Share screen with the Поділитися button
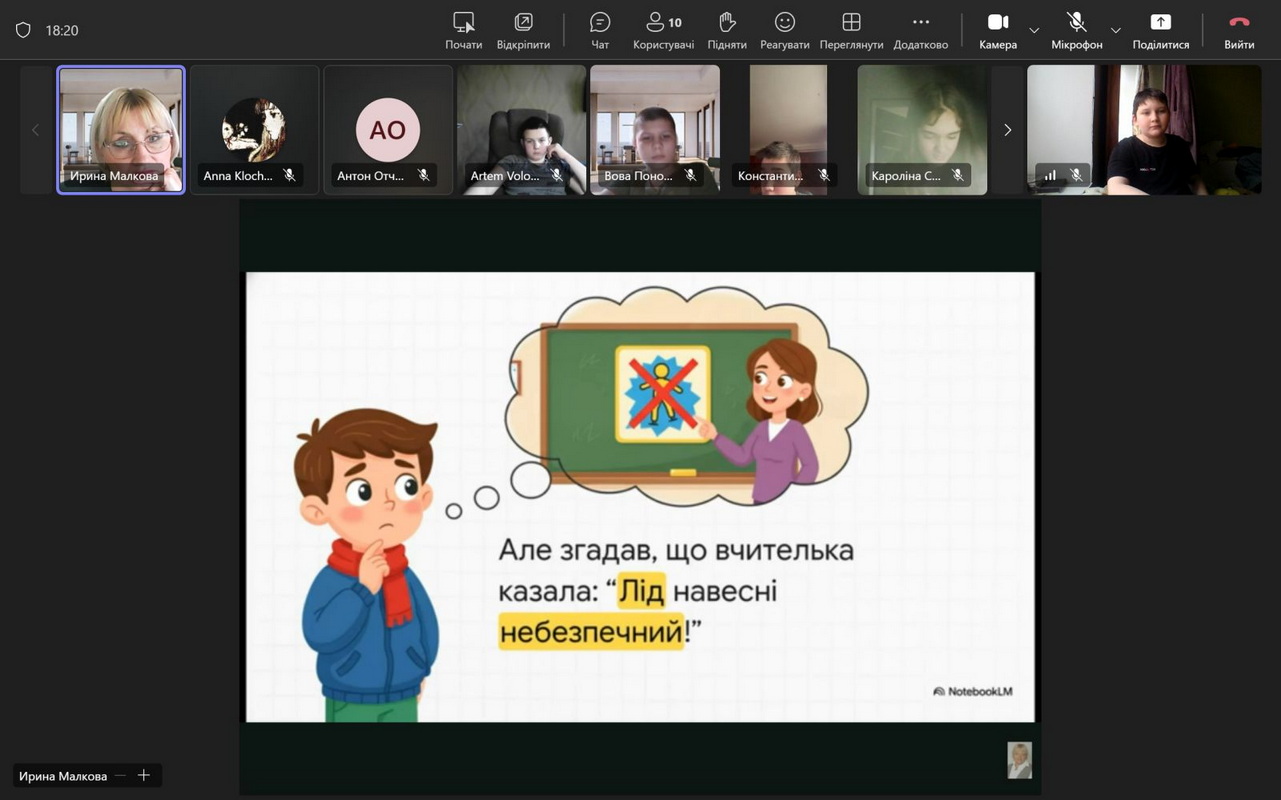 [x=1160, y=29]
